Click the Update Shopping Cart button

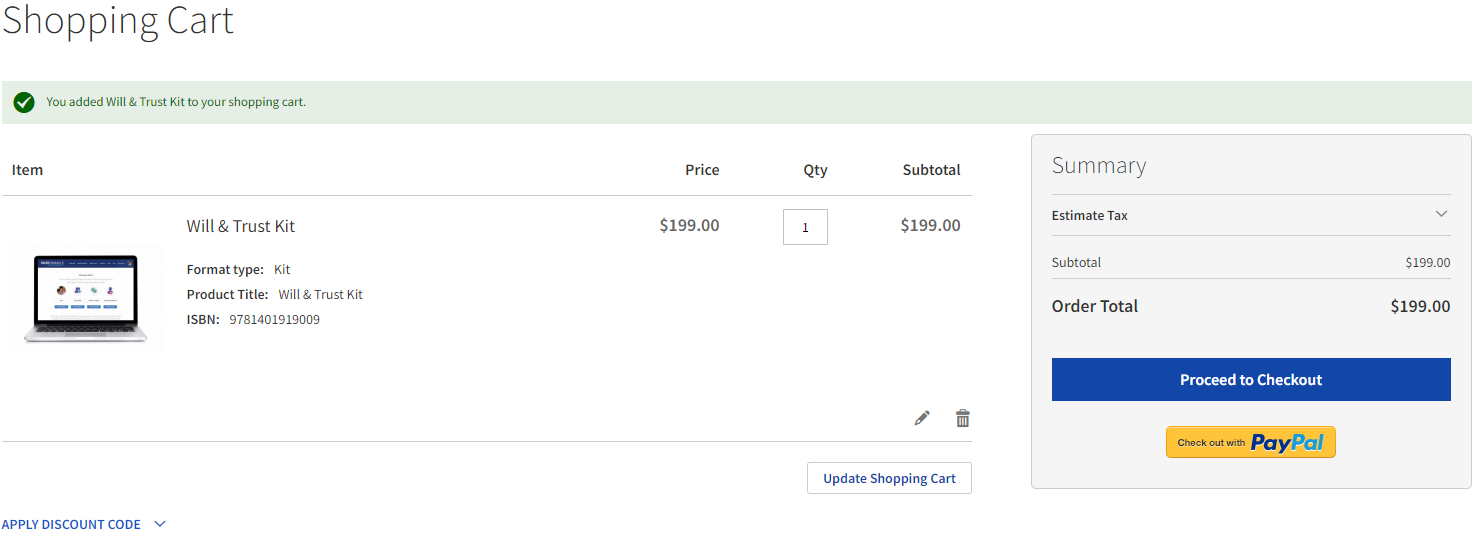[x=889, y=478]
